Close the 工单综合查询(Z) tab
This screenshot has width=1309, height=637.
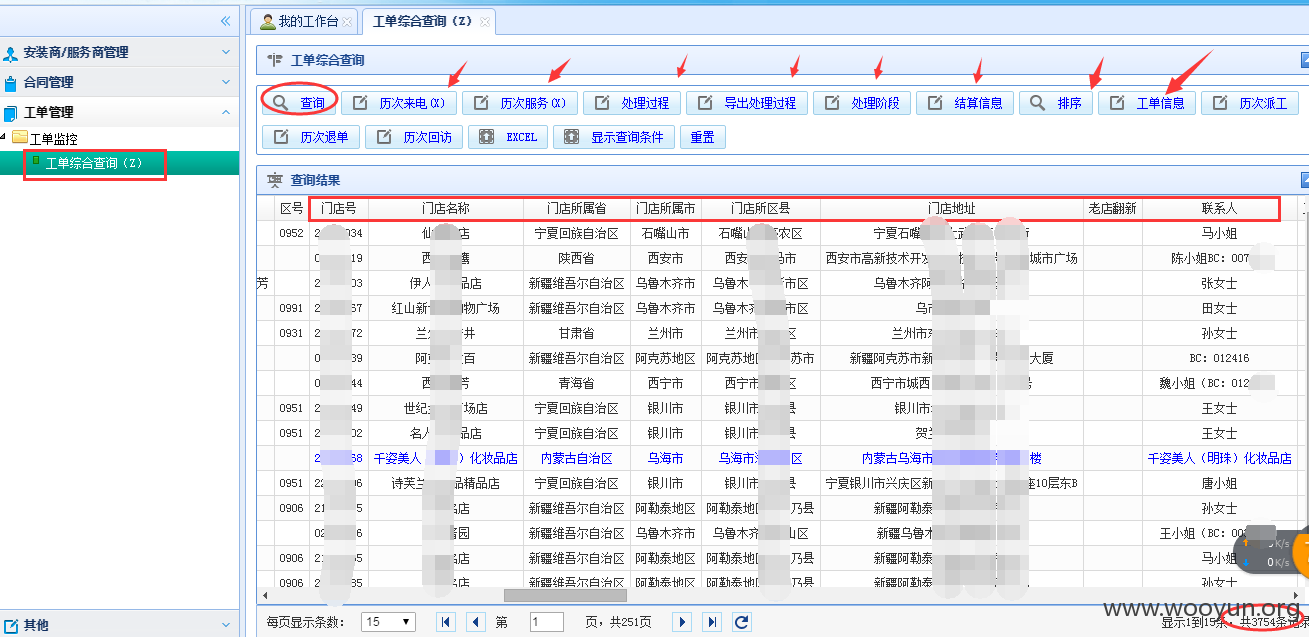coord(485,21)
